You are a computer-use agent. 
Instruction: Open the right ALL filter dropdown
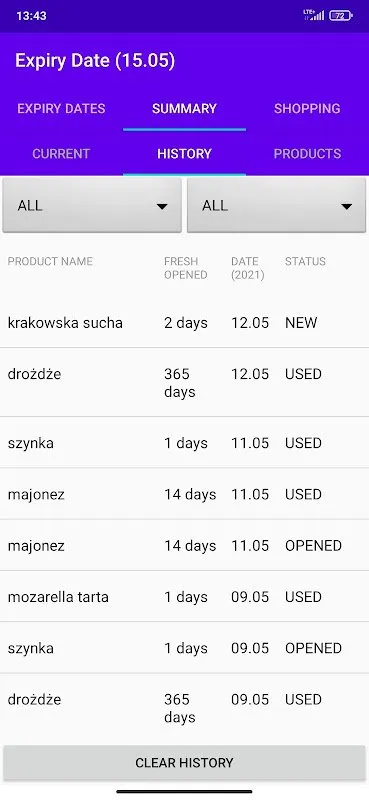pos(276,206)
